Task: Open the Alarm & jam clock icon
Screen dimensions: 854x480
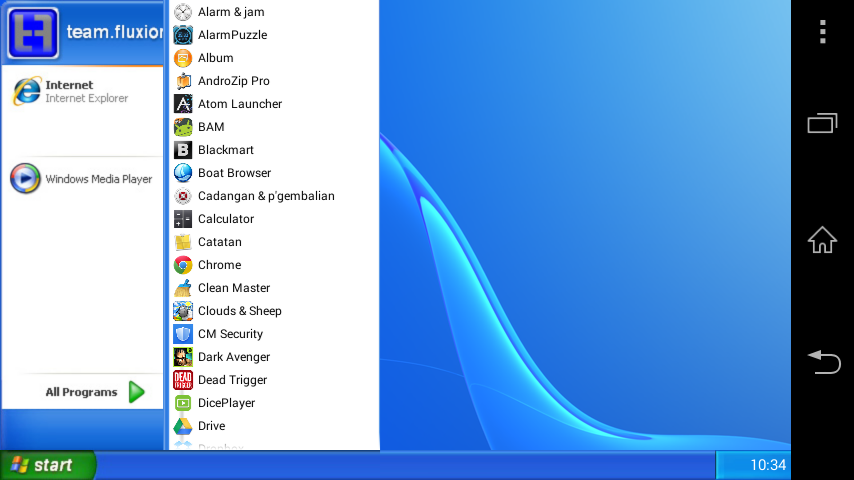Action: (x=183, y=12)
